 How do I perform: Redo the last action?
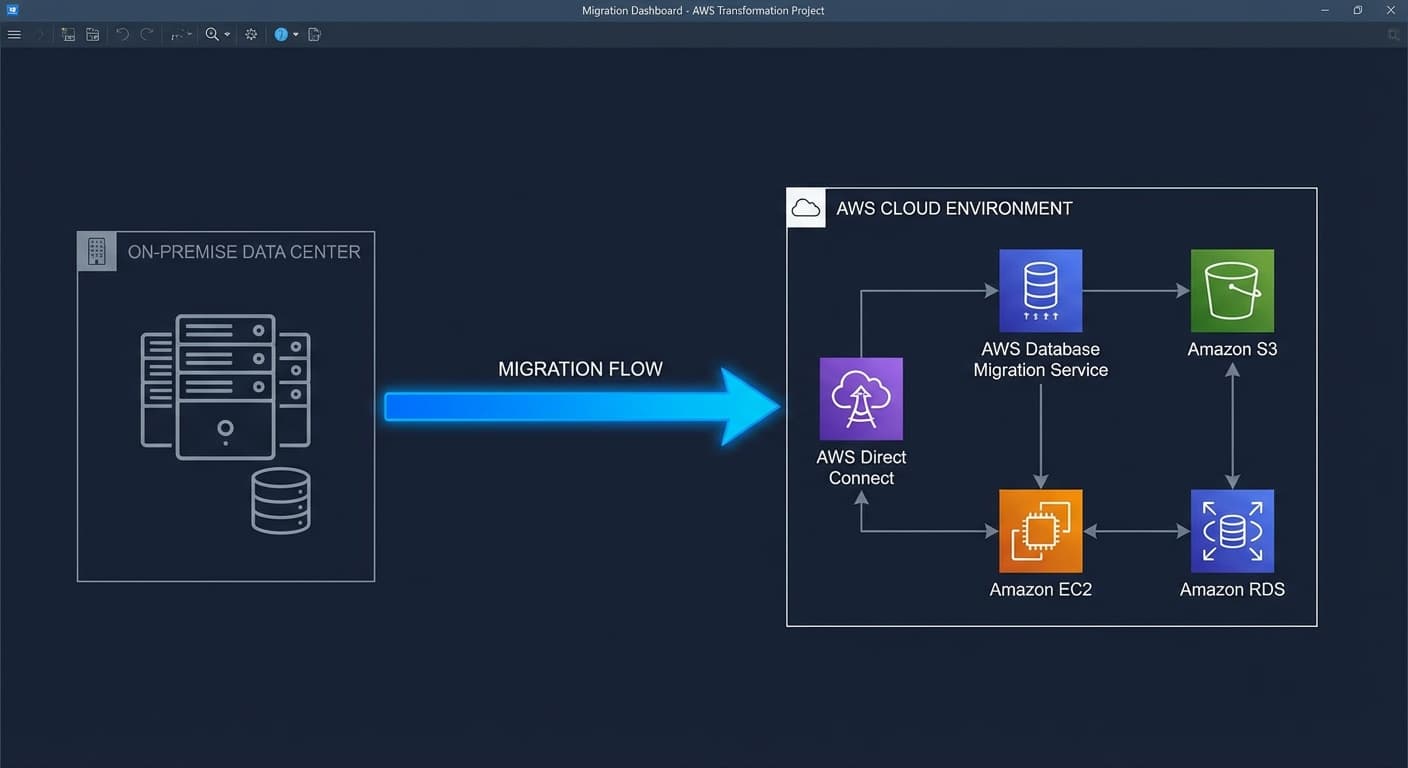point(147,34)
